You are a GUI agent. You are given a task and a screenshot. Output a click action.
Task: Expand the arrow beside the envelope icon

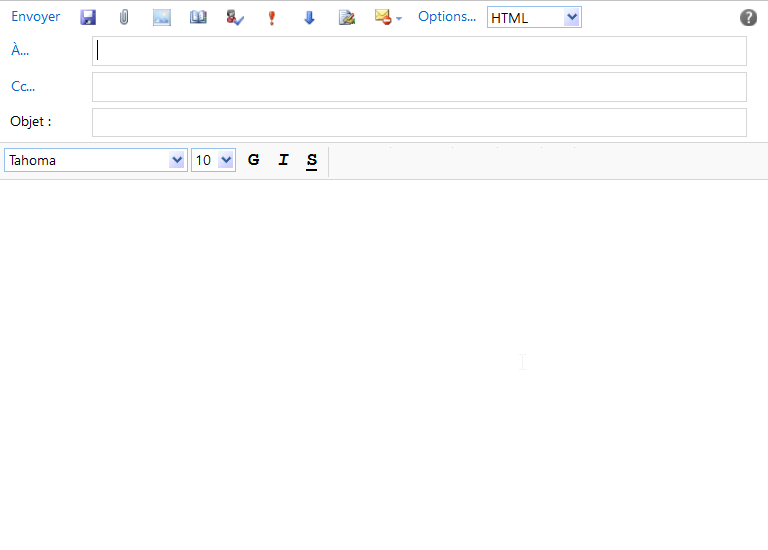click(x=399, y=19)
